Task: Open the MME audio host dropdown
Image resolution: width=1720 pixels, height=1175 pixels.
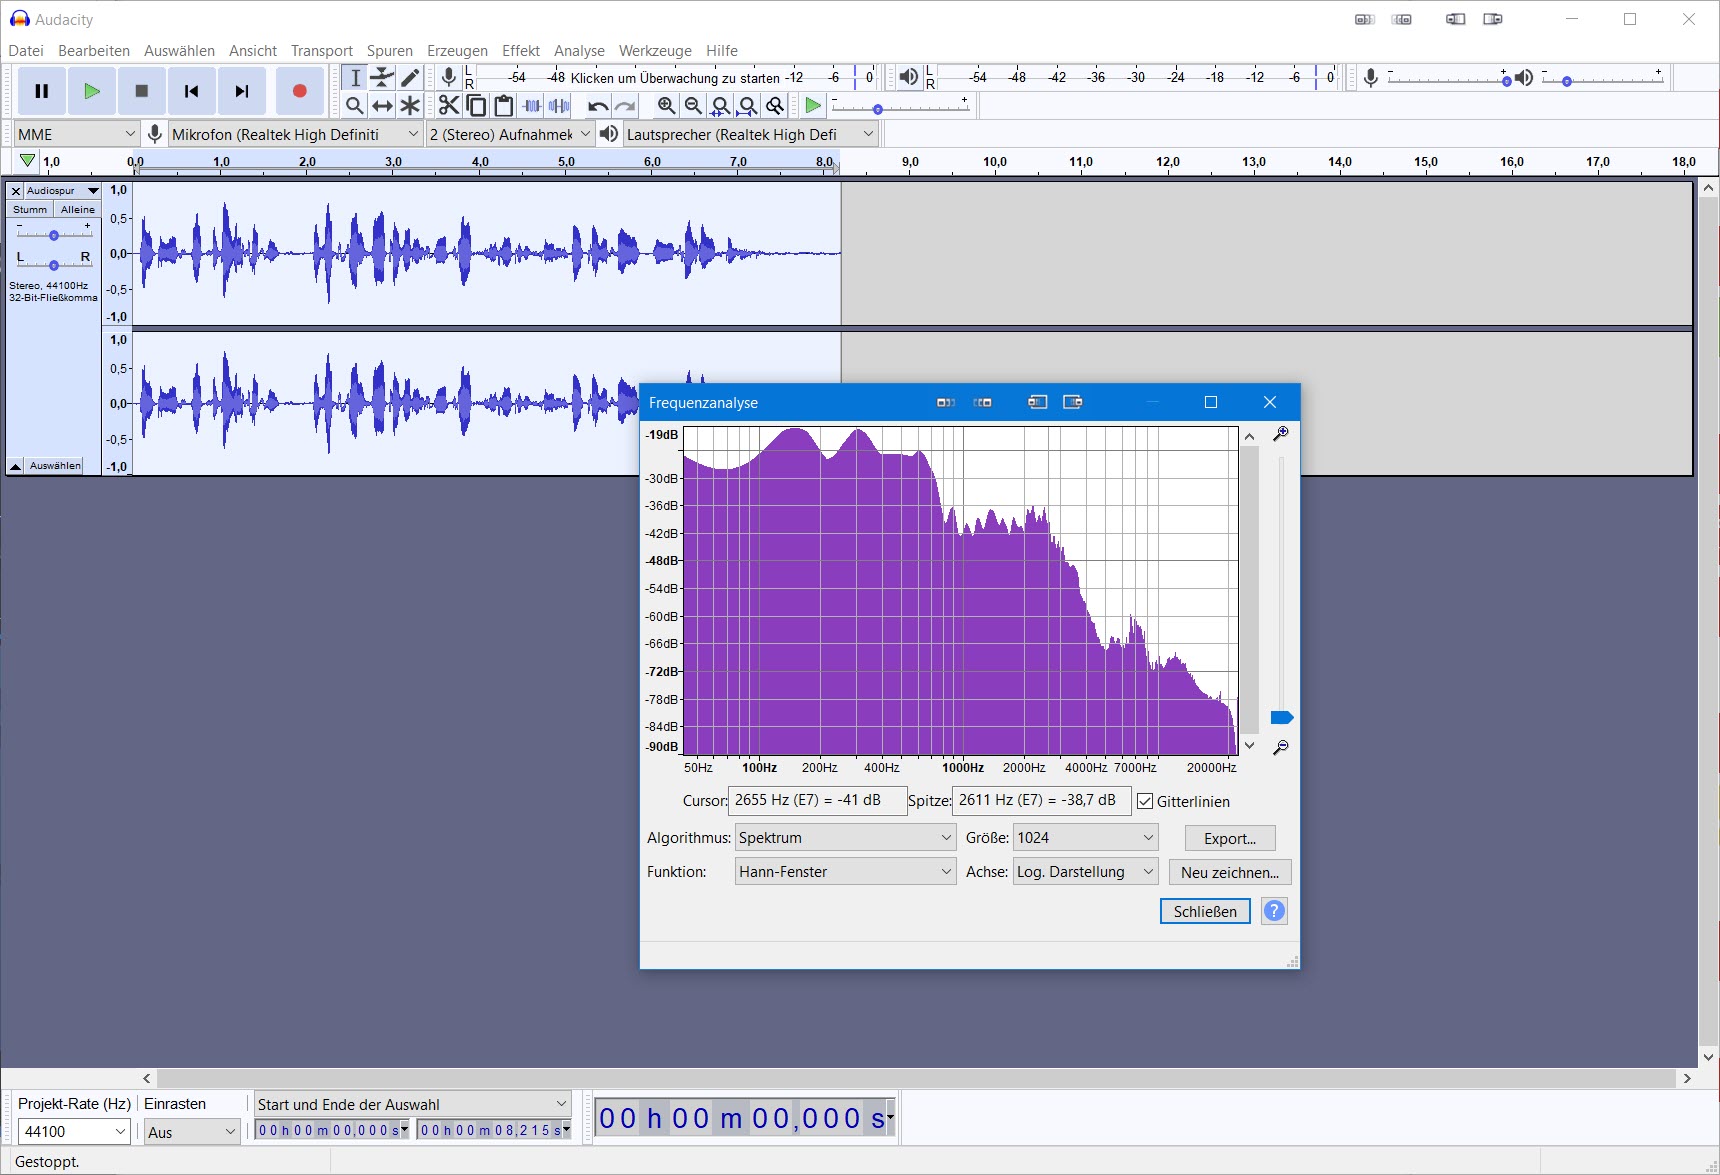Action: [77, 134]
